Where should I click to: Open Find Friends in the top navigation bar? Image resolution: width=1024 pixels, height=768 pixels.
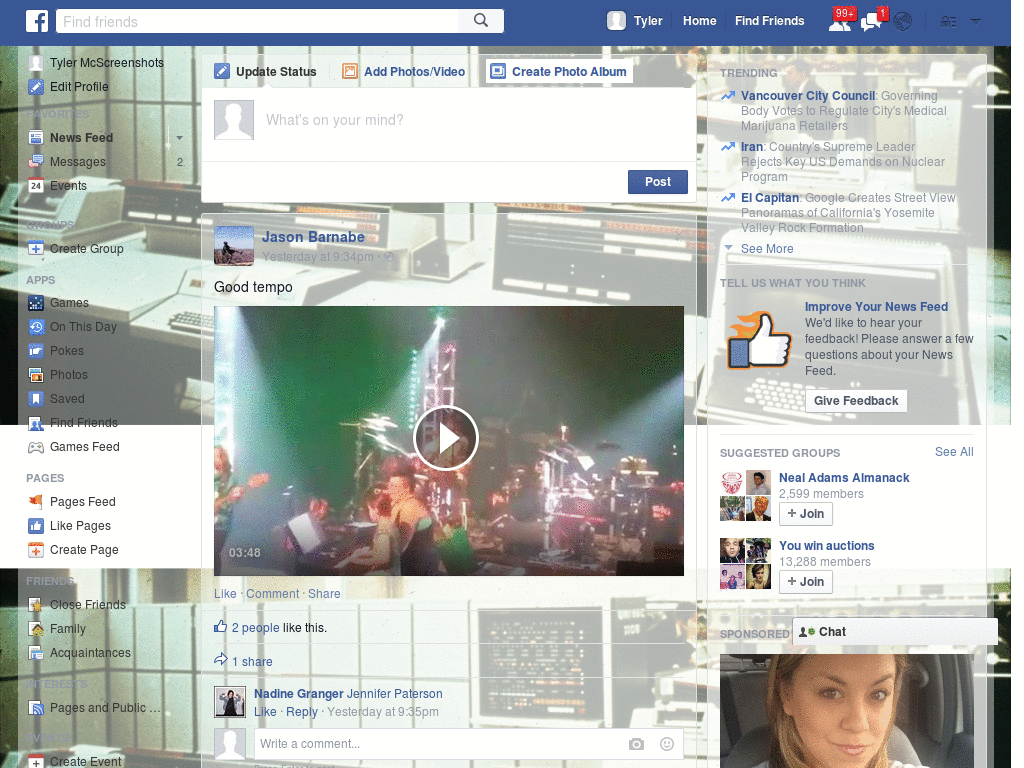[x=769, y=21]
